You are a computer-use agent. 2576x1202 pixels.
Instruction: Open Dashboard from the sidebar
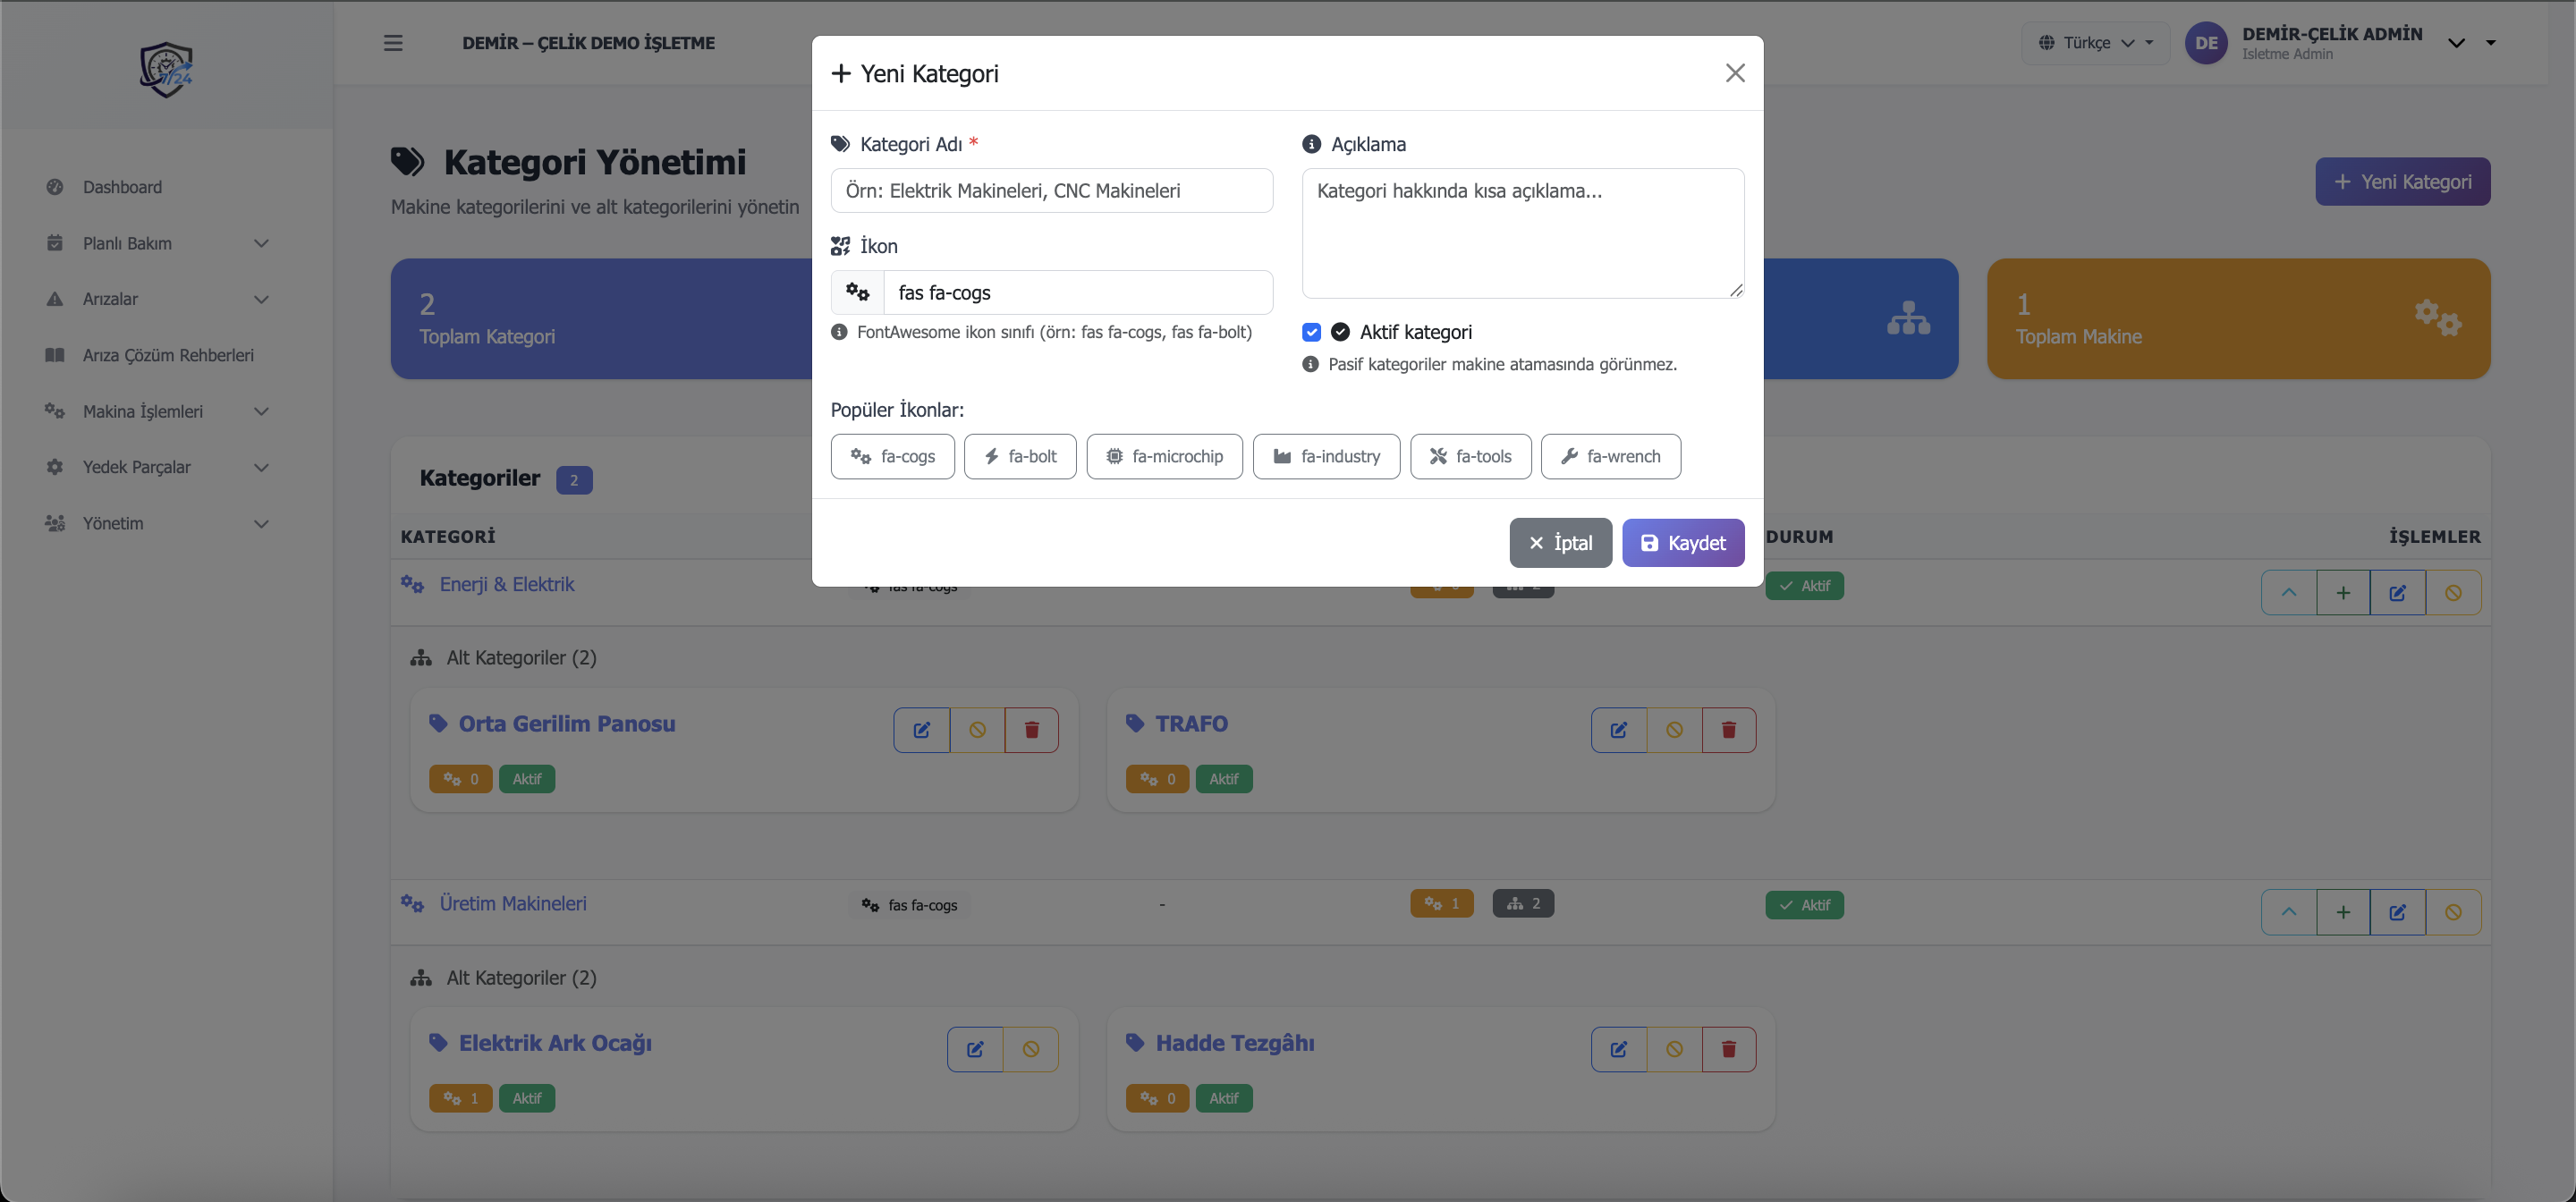(x=122, y=187)
